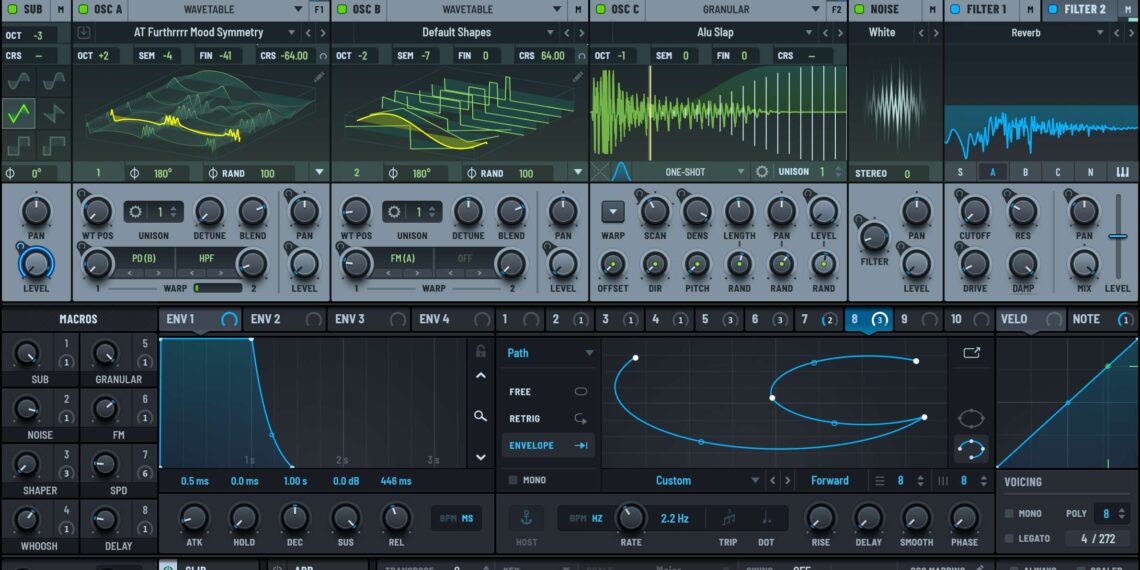Click the pencil edit icon on OSC A wavetable
Screen dimensions: 1140x570
(x=319, y=77)
